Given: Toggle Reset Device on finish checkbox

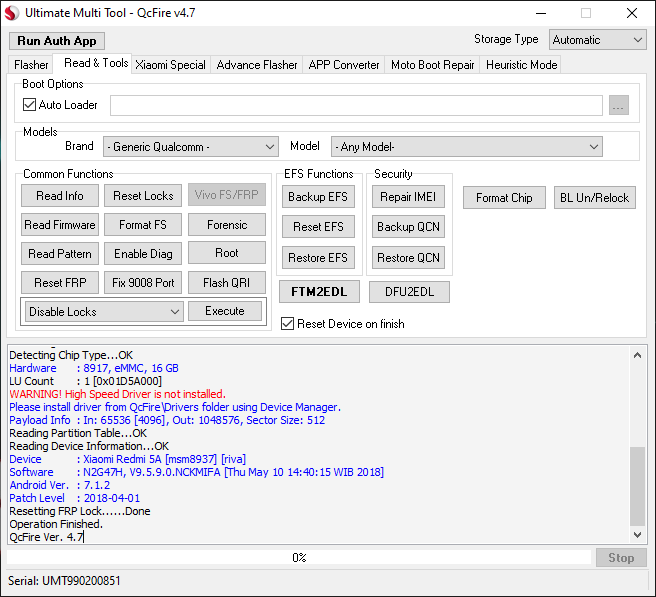Looking at the screenshot, I should [x=288, y=324].
